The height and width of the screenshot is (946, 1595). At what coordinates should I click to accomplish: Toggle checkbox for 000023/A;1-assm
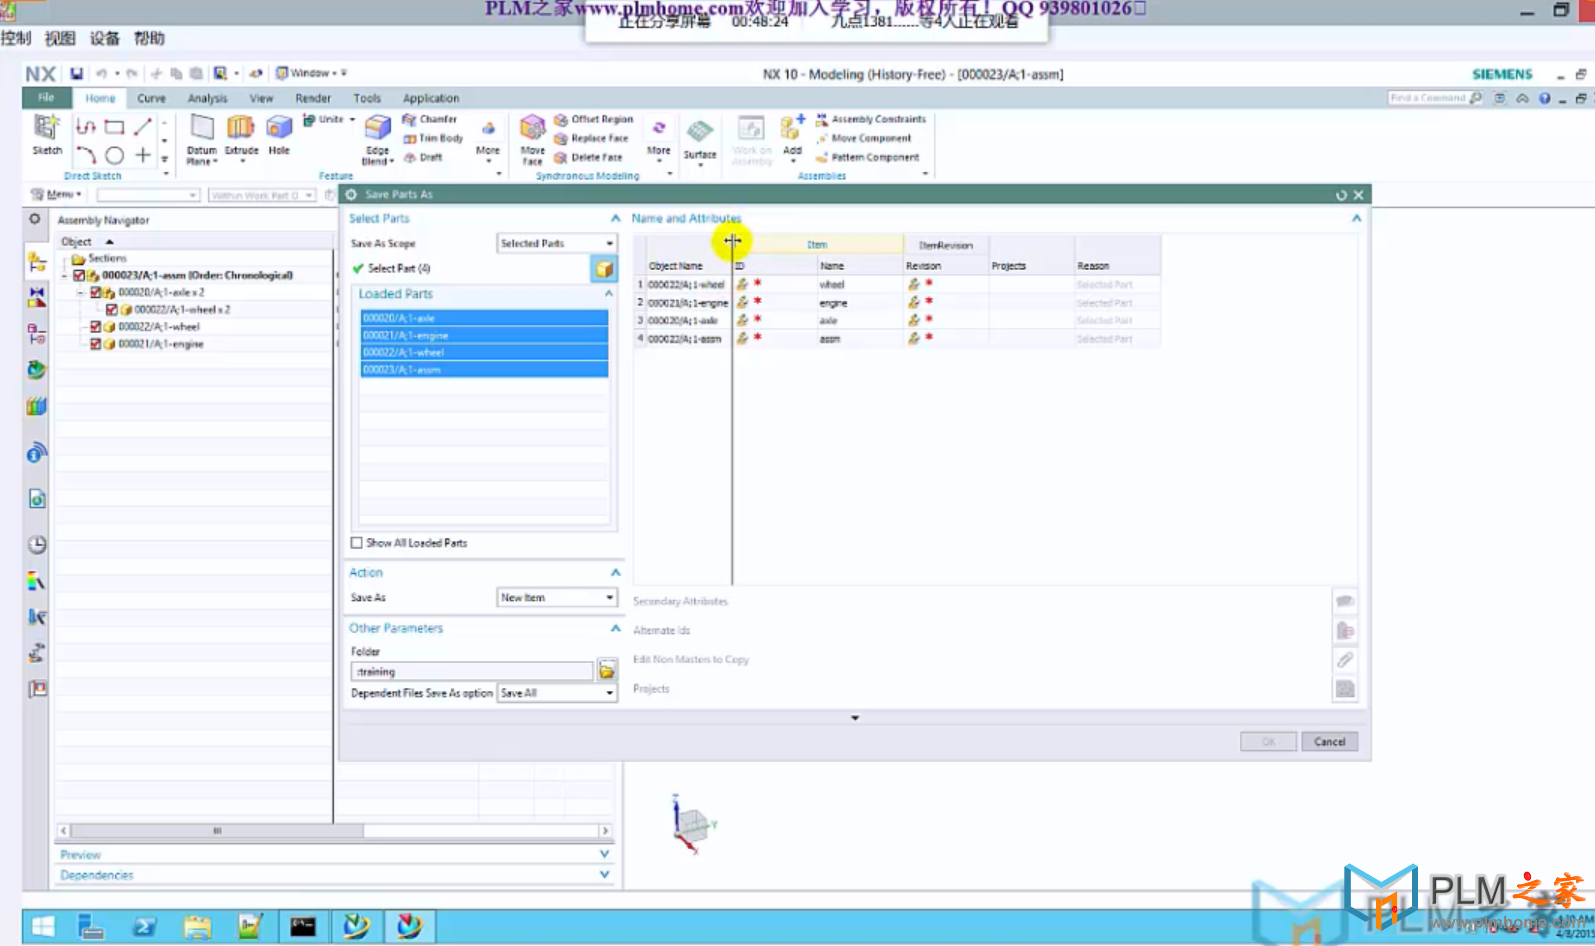[x=79, y=275]
